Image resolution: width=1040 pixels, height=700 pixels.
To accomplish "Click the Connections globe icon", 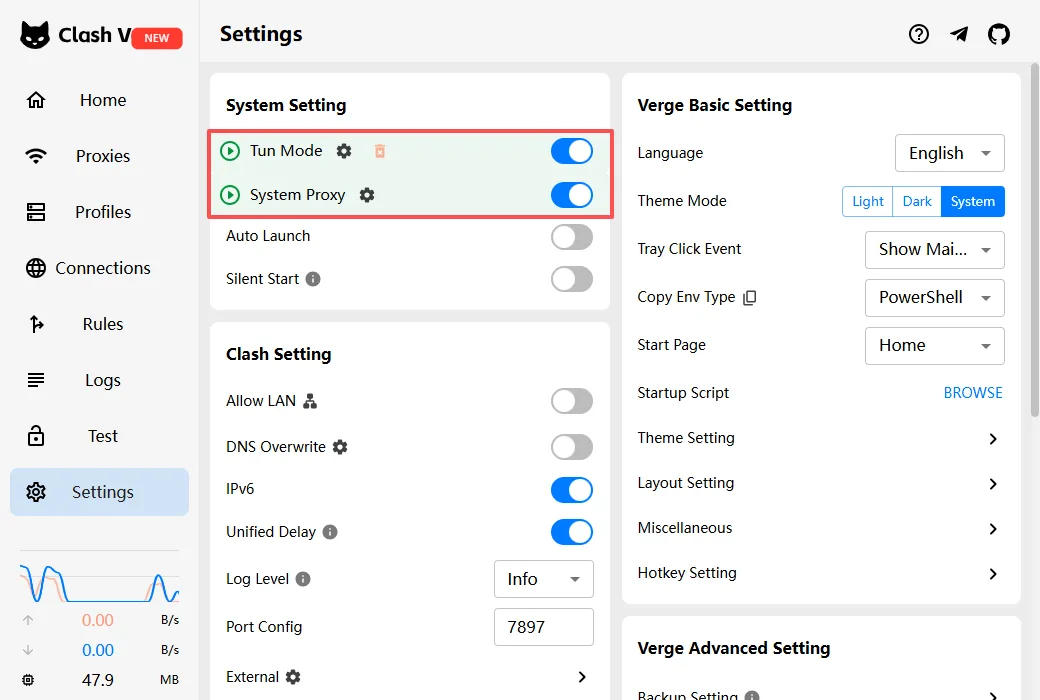I will pyautogui.click(x=36, y=268).
